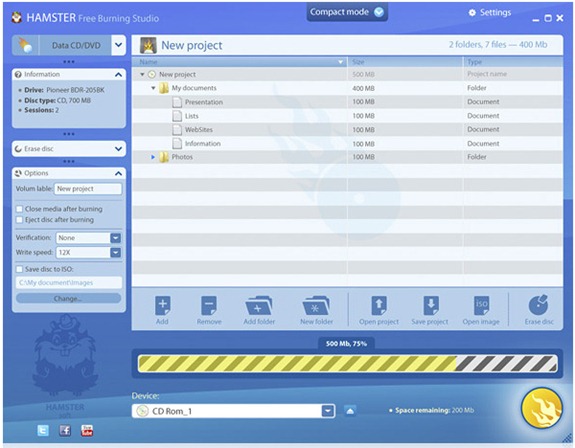This screenshot has height=448, width=575.
Task: Click the disc capacity progress bar
Action: [x=348, y=364]
